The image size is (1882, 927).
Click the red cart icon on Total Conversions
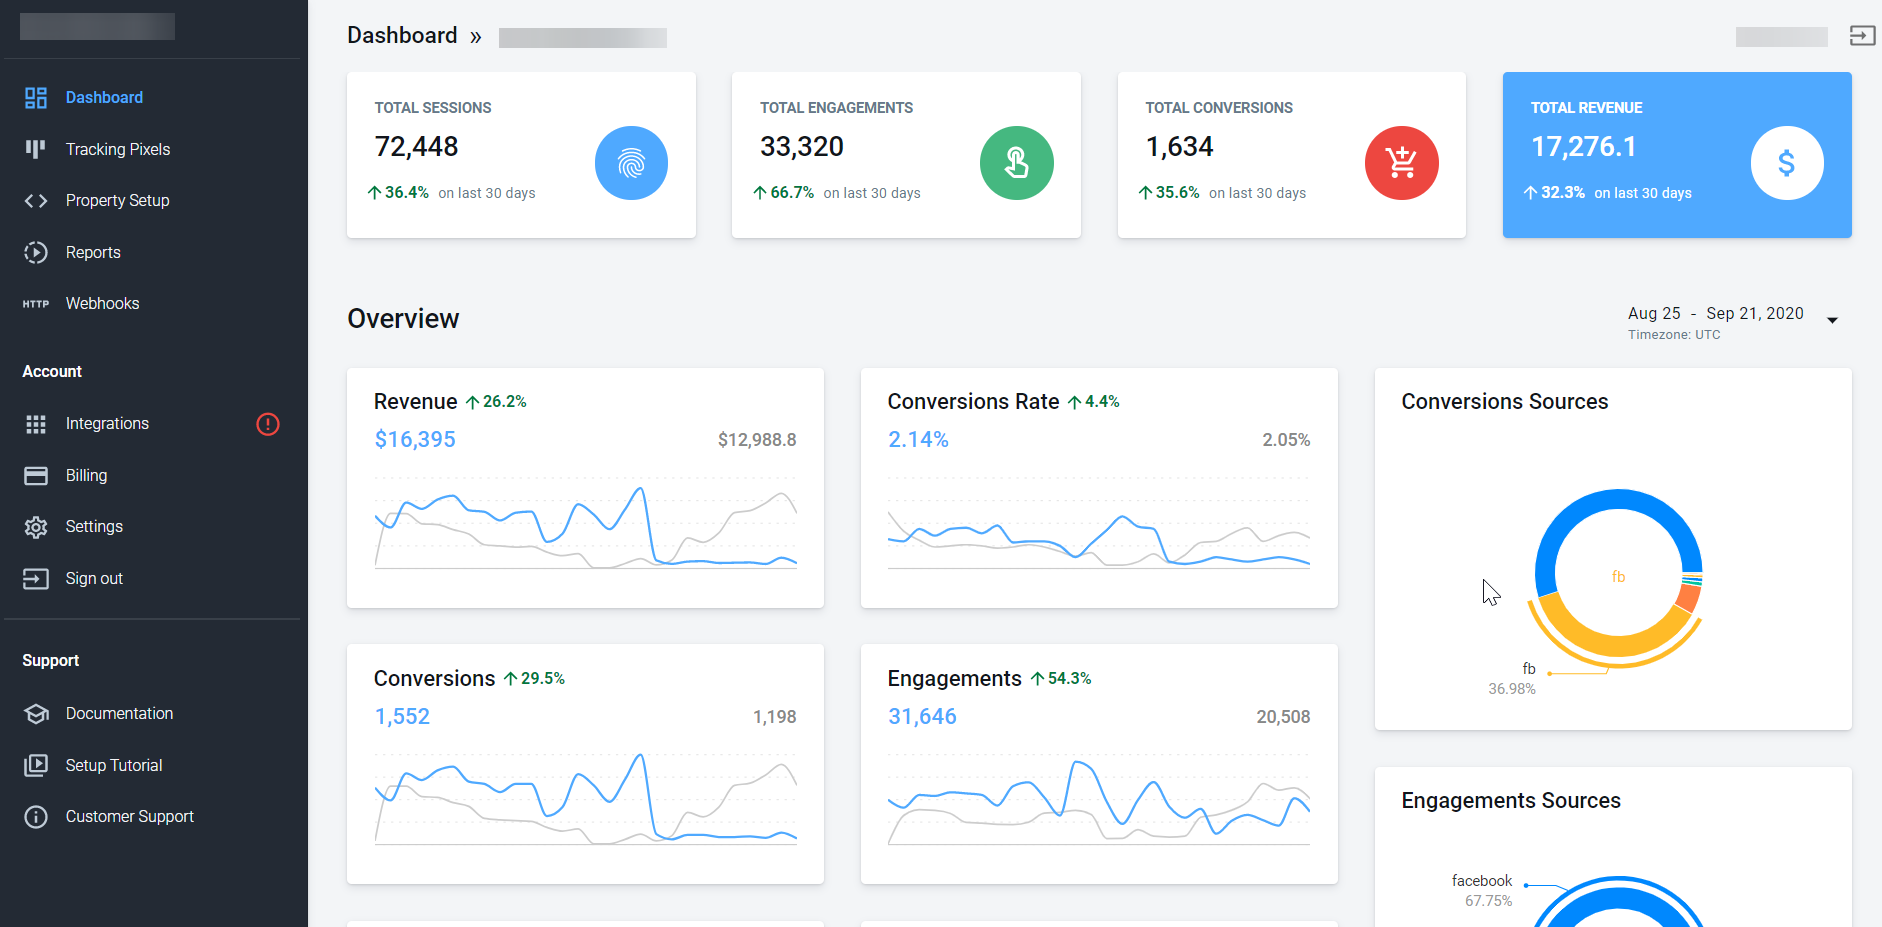(x=1402, y=162)
